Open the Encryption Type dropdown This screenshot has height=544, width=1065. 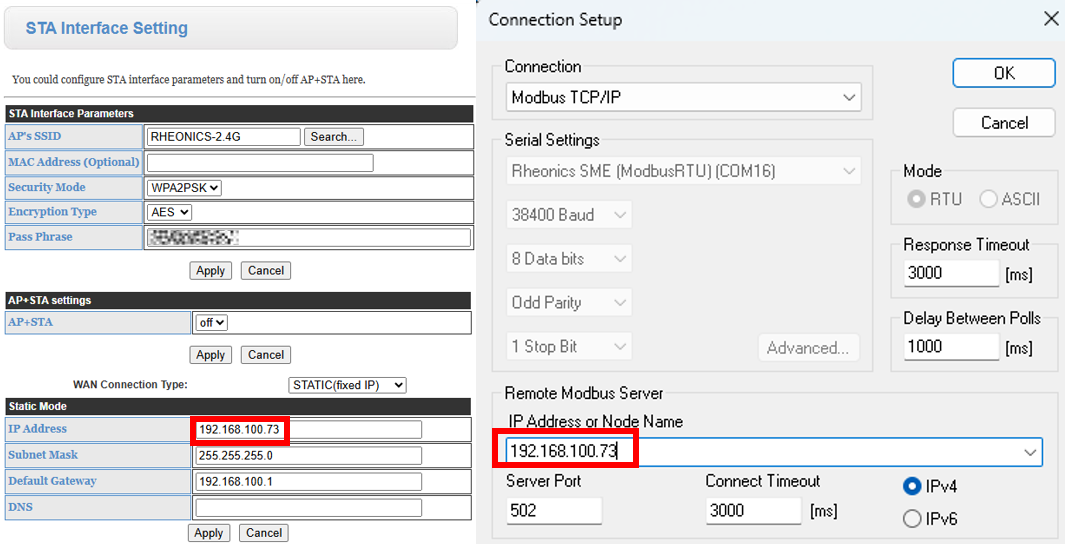point(169,212)
